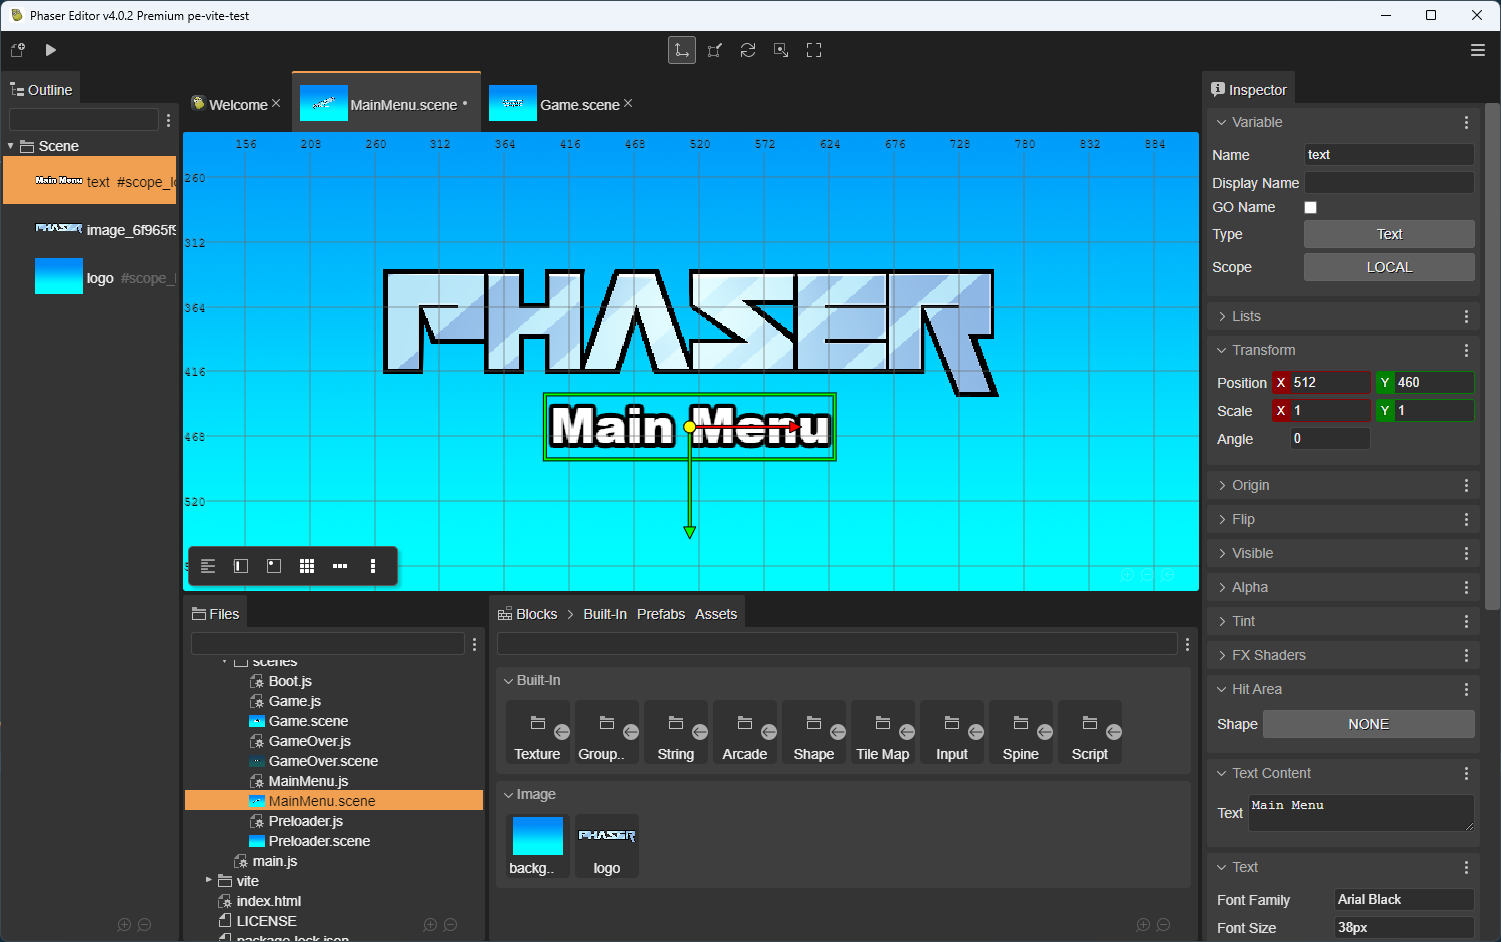Click the Font Family field
This screenshot has height=942, width=1501.
1404,899
